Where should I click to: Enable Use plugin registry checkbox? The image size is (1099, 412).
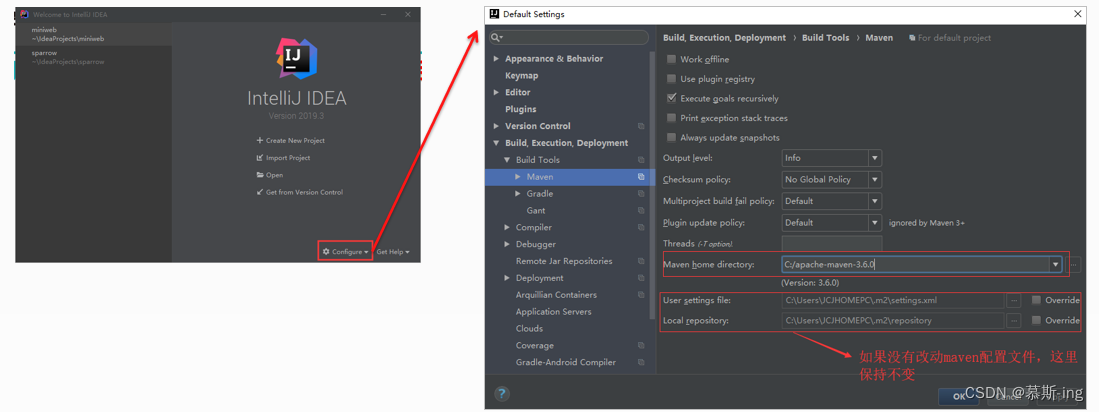coord(671,79)
